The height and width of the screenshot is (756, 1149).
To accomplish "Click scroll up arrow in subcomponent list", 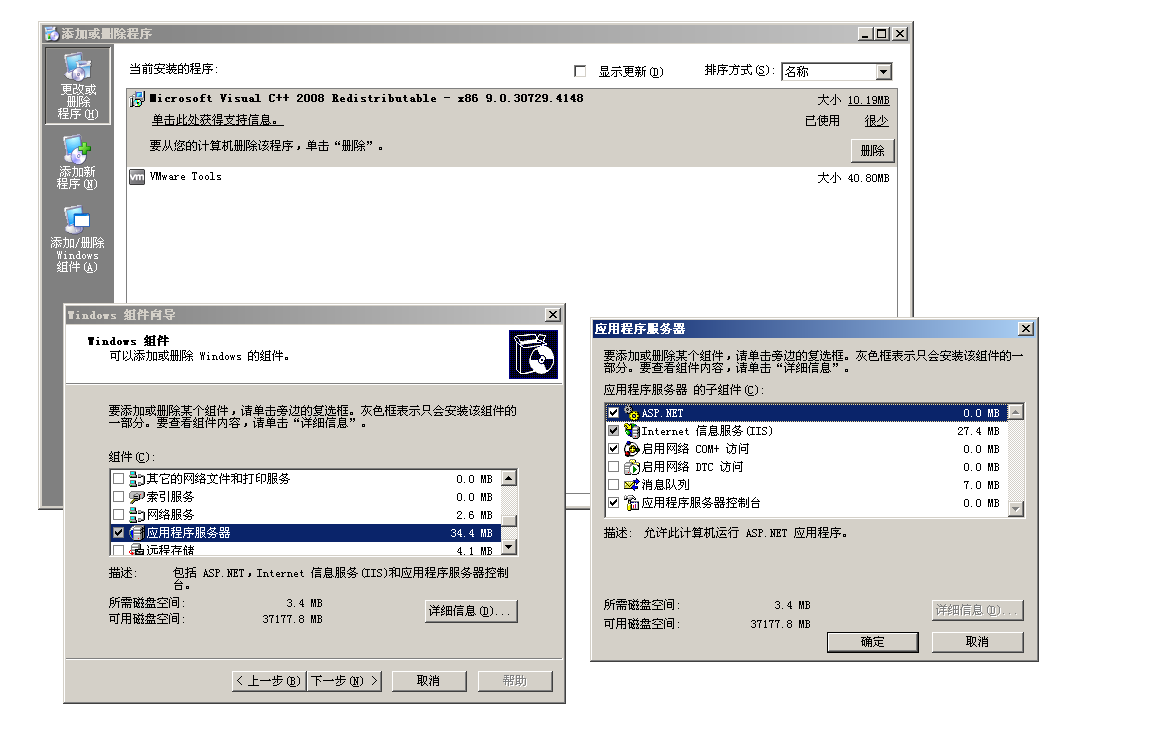I will pos(1016,412).
